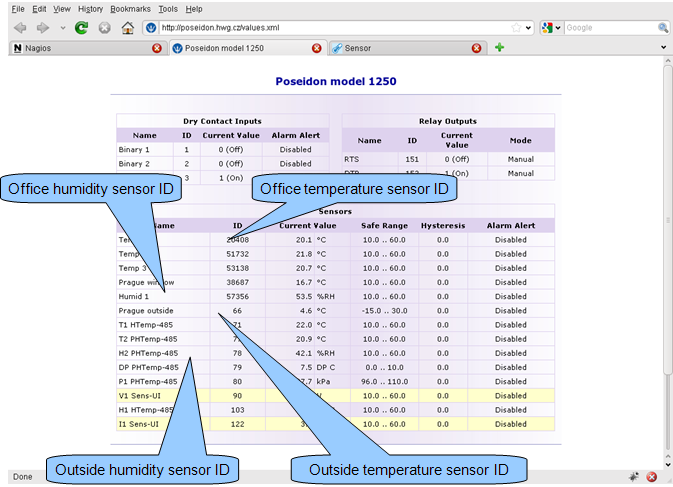Select the Binary 2 row name
The image size is (673, 487).
[134, 163]
